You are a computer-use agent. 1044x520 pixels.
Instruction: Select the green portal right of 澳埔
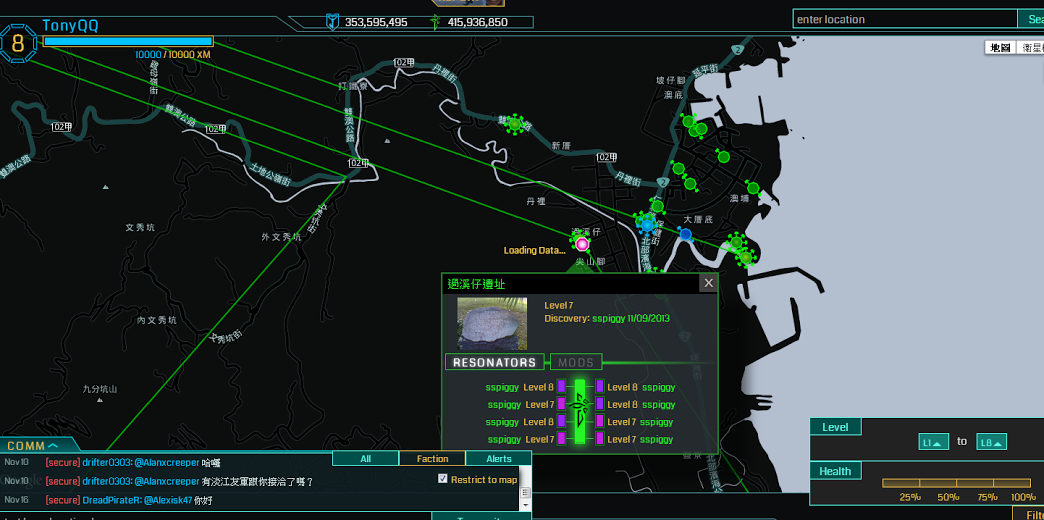pos(752,188)
